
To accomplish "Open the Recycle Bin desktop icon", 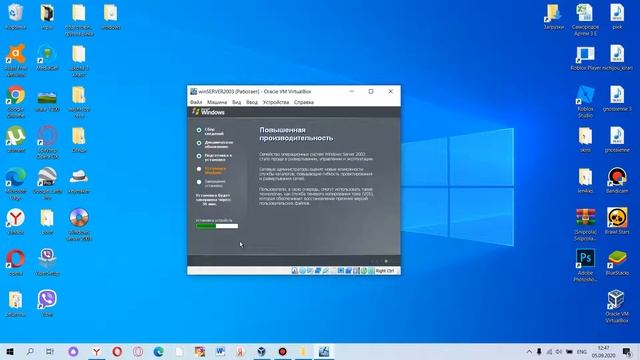I will click(x=16, y=16).
